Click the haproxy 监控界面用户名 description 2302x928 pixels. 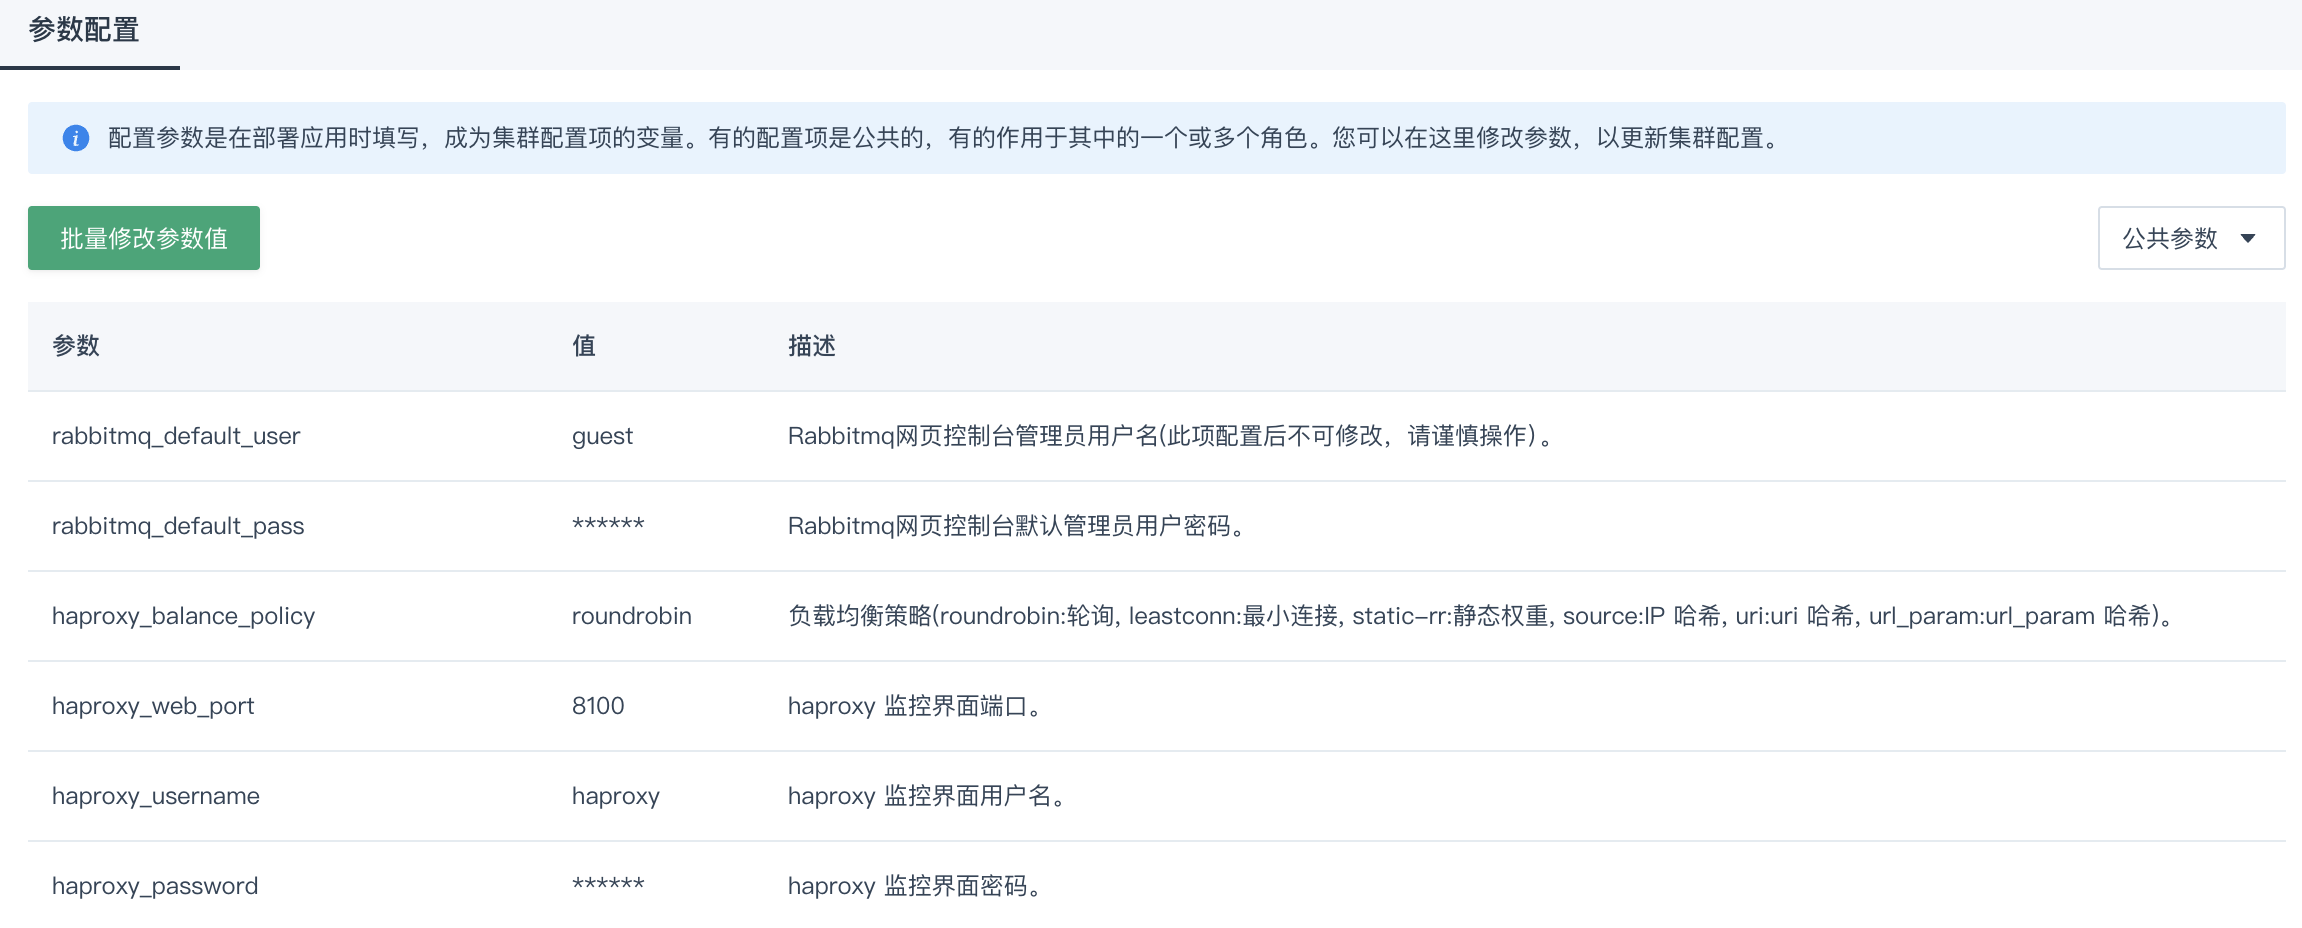[x=926, y=796]
